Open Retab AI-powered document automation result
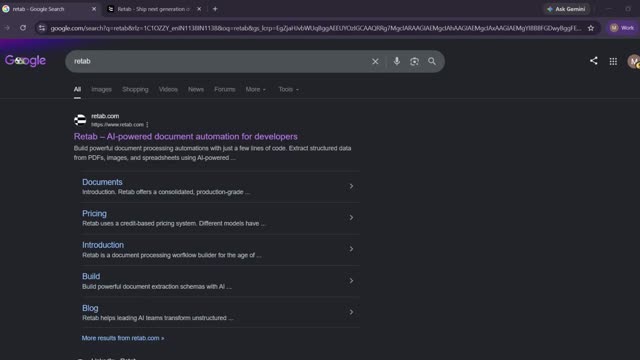Image resolution: width=640 pixels, height=360 pixels. [x=185, y=137]
